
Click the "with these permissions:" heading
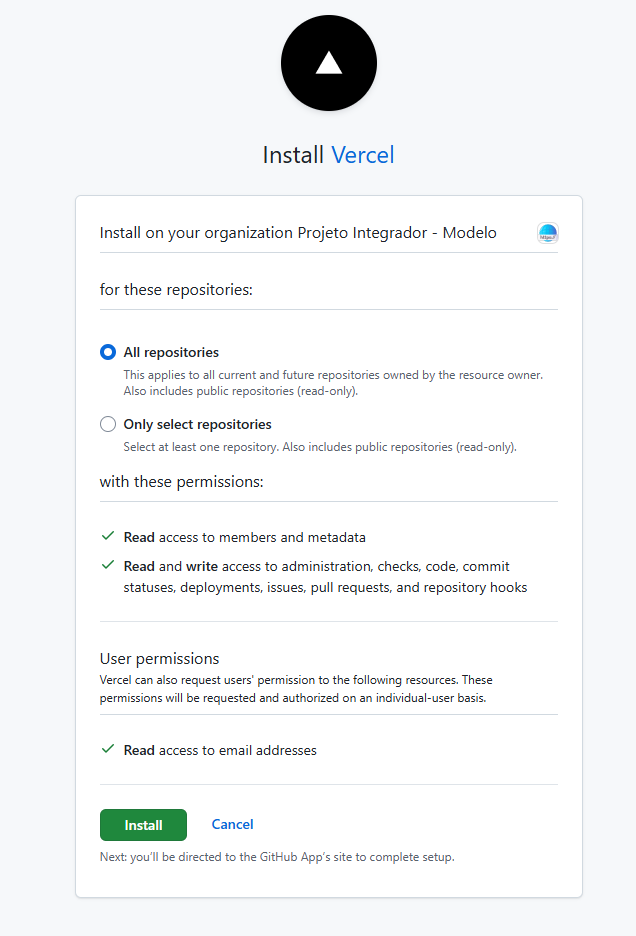pyautogui.click(x=181, y=482)
